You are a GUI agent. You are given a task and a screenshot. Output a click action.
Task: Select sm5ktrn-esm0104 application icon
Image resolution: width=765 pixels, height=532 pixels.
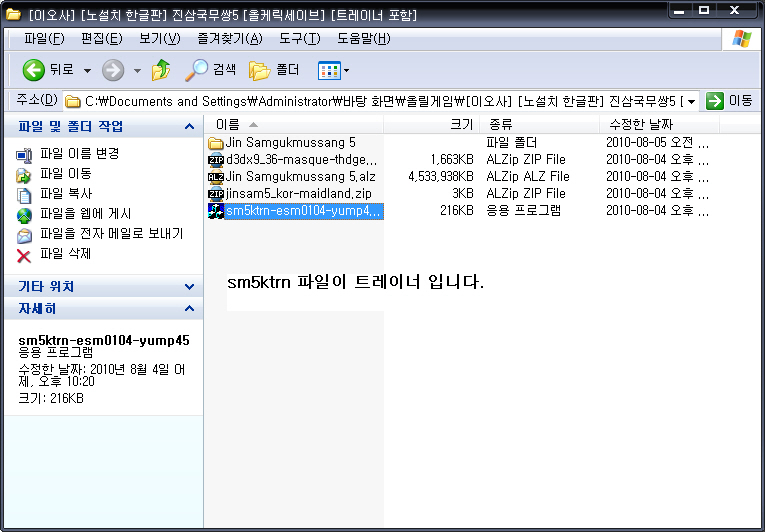coord(215,211)
